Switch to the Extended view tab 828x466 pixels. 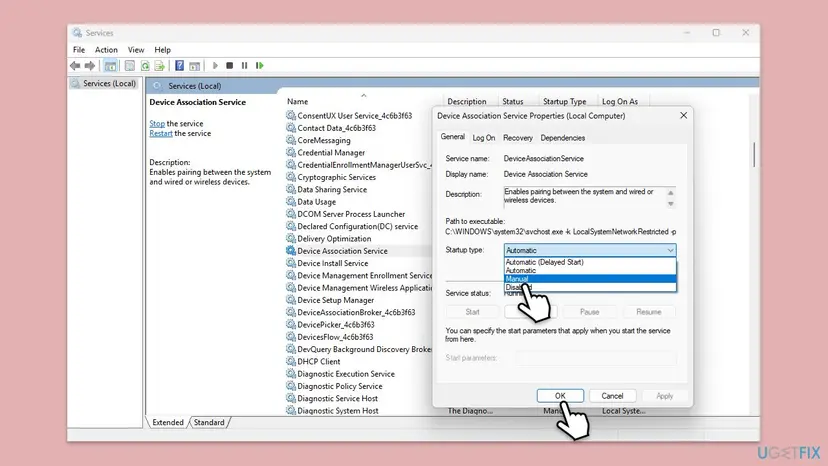point(168,422)
